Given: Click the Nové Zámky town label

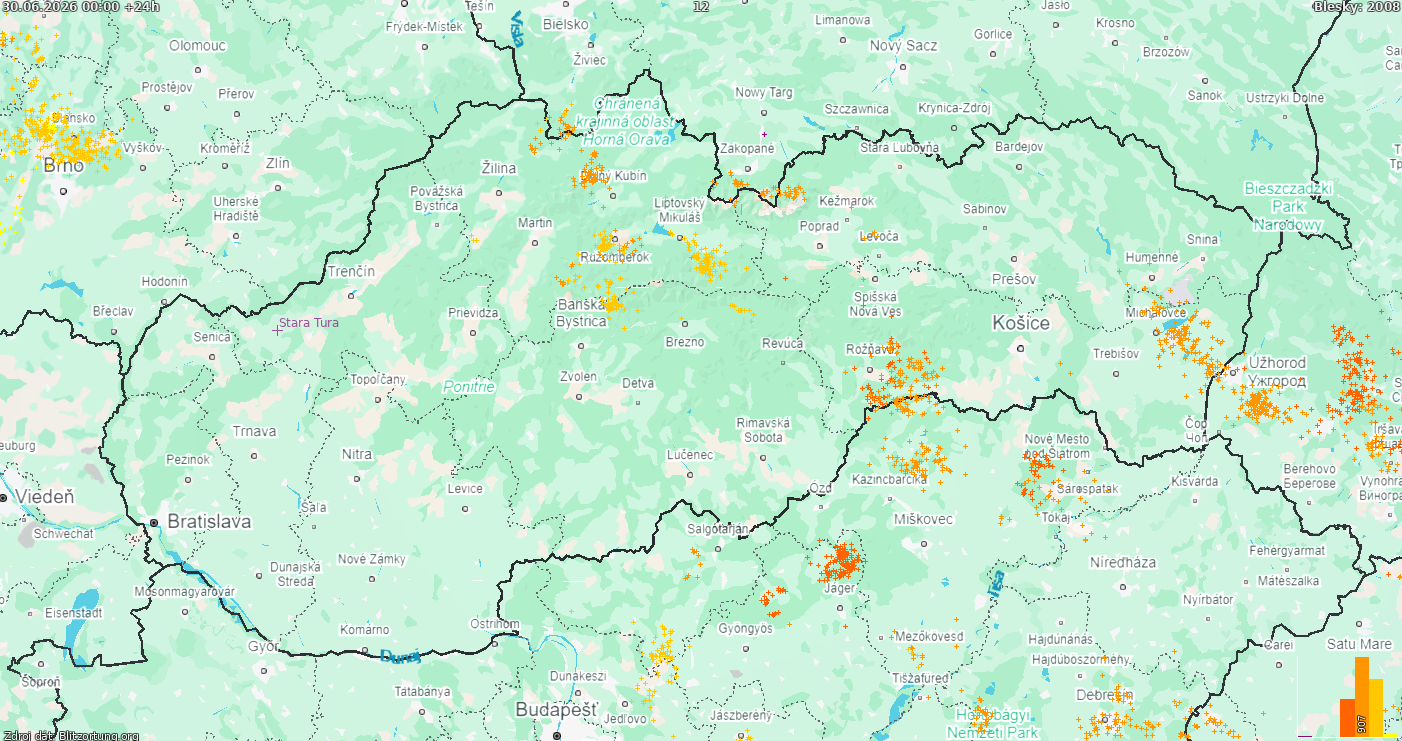Looking at the screenshot, I should pyautogui.click(x=371, y=559).
